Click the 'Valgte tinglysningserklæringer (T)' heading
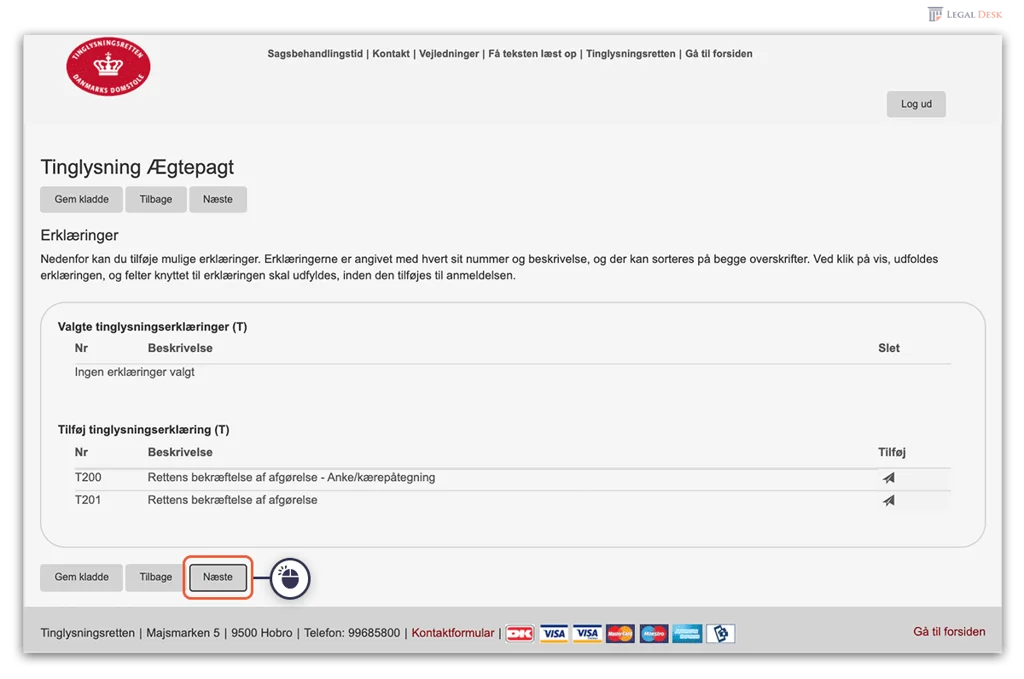 click(x=152, y=326)
